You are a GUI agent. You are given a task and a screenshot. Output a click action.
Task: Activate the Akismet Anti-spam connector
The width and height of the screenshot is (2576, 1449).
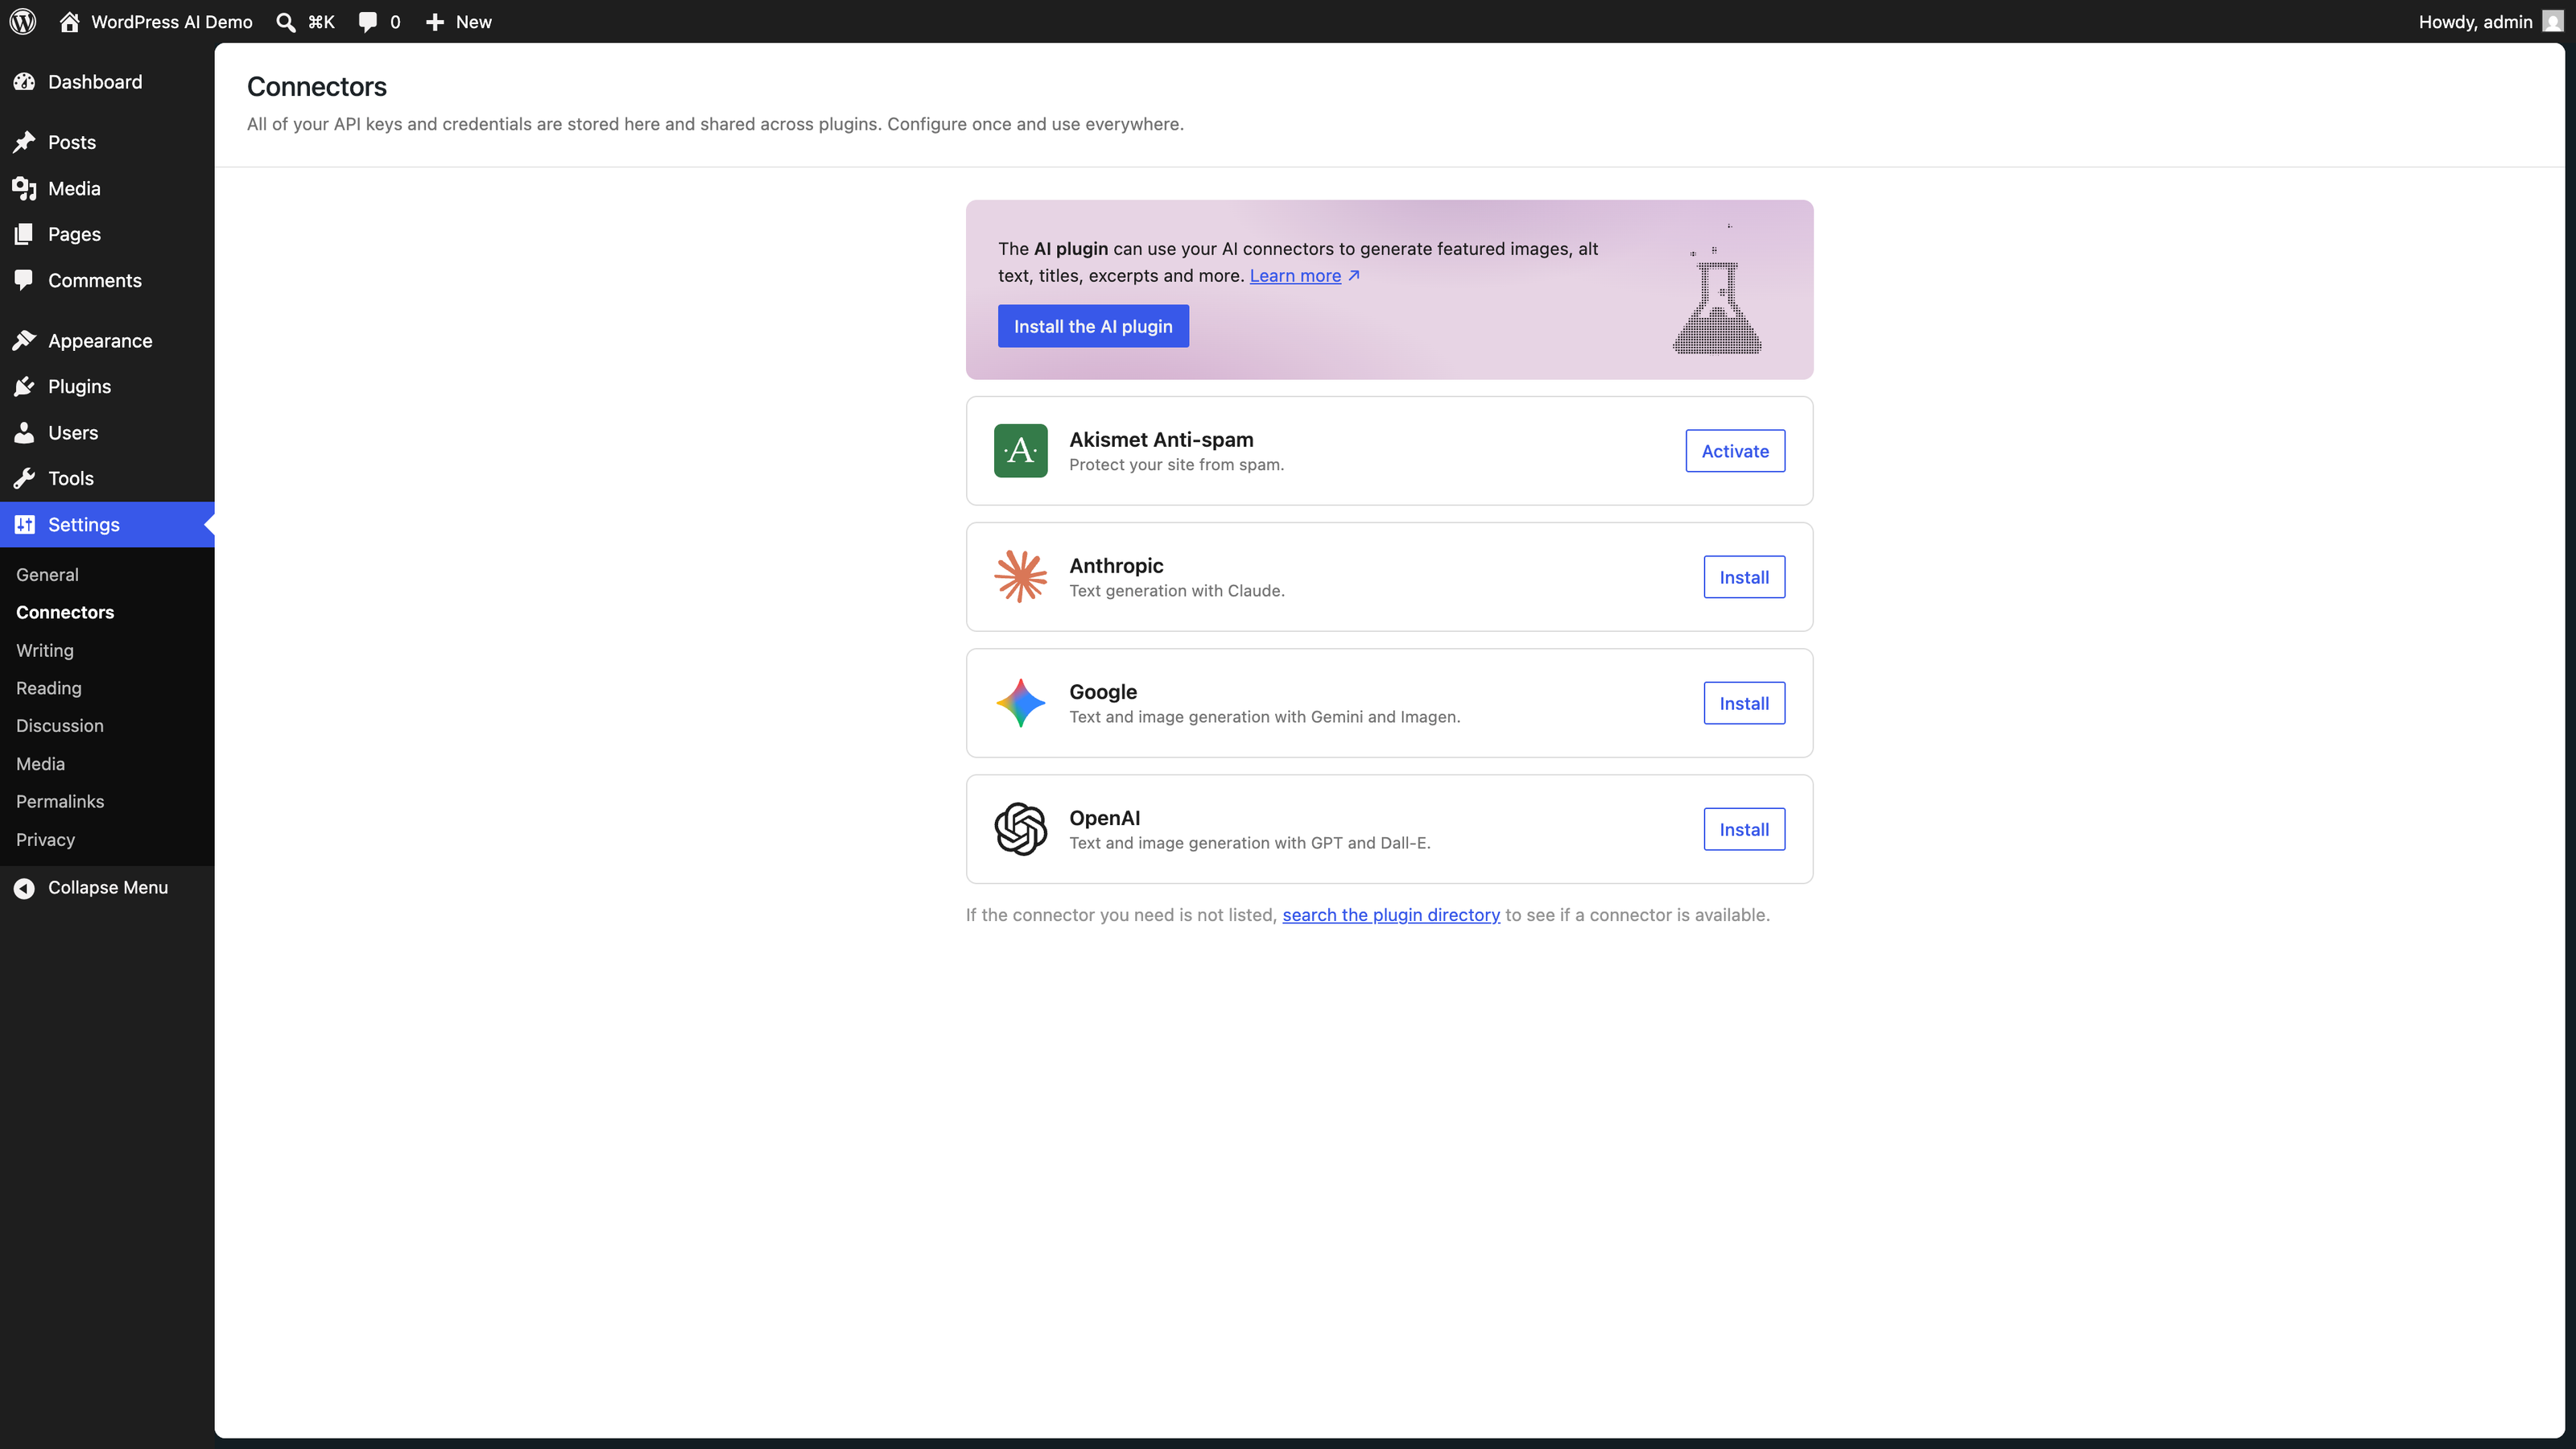click(x=1735, y=451)
